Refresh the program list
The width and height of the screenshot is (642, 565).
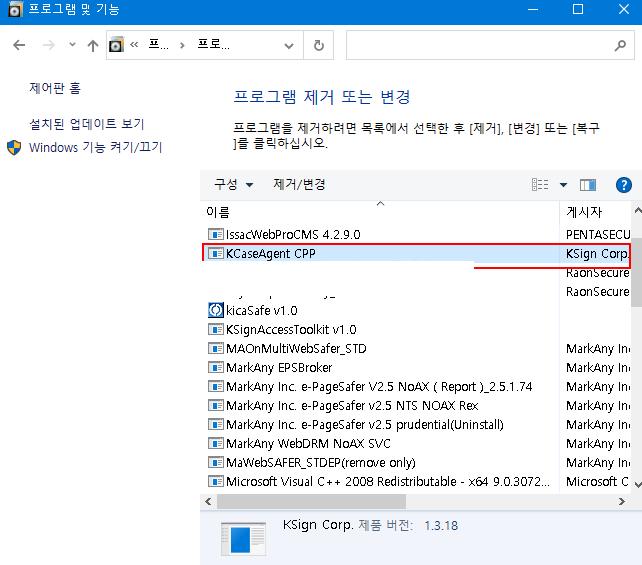[319, 45]
